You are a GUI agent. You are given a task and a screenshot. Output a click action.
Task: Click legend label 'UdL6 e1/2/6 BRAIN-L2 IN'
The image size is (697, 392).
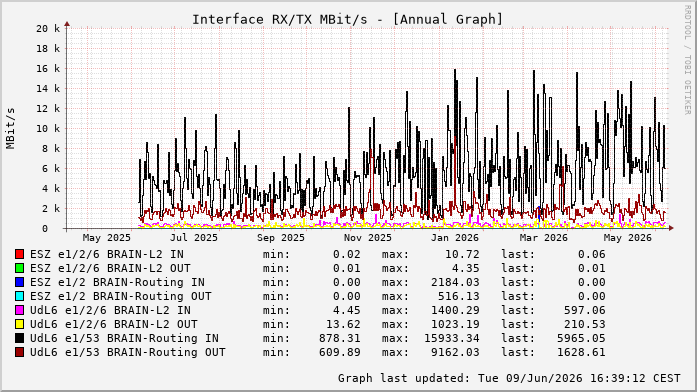point(110,310)
